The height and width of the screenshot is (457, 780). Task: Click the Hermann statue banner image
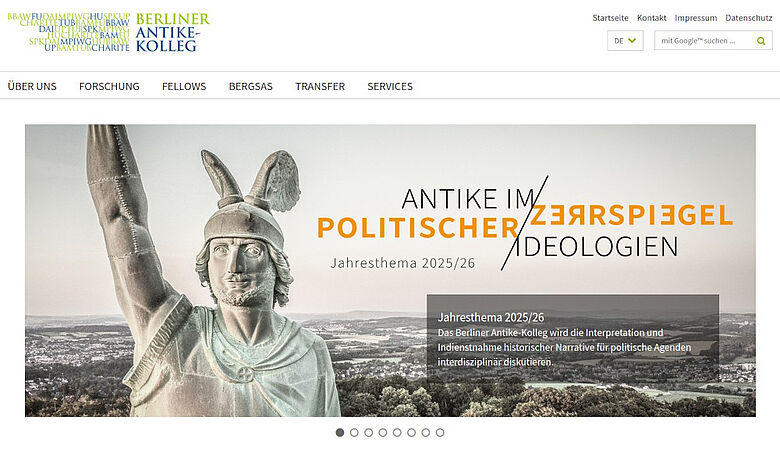390,271
